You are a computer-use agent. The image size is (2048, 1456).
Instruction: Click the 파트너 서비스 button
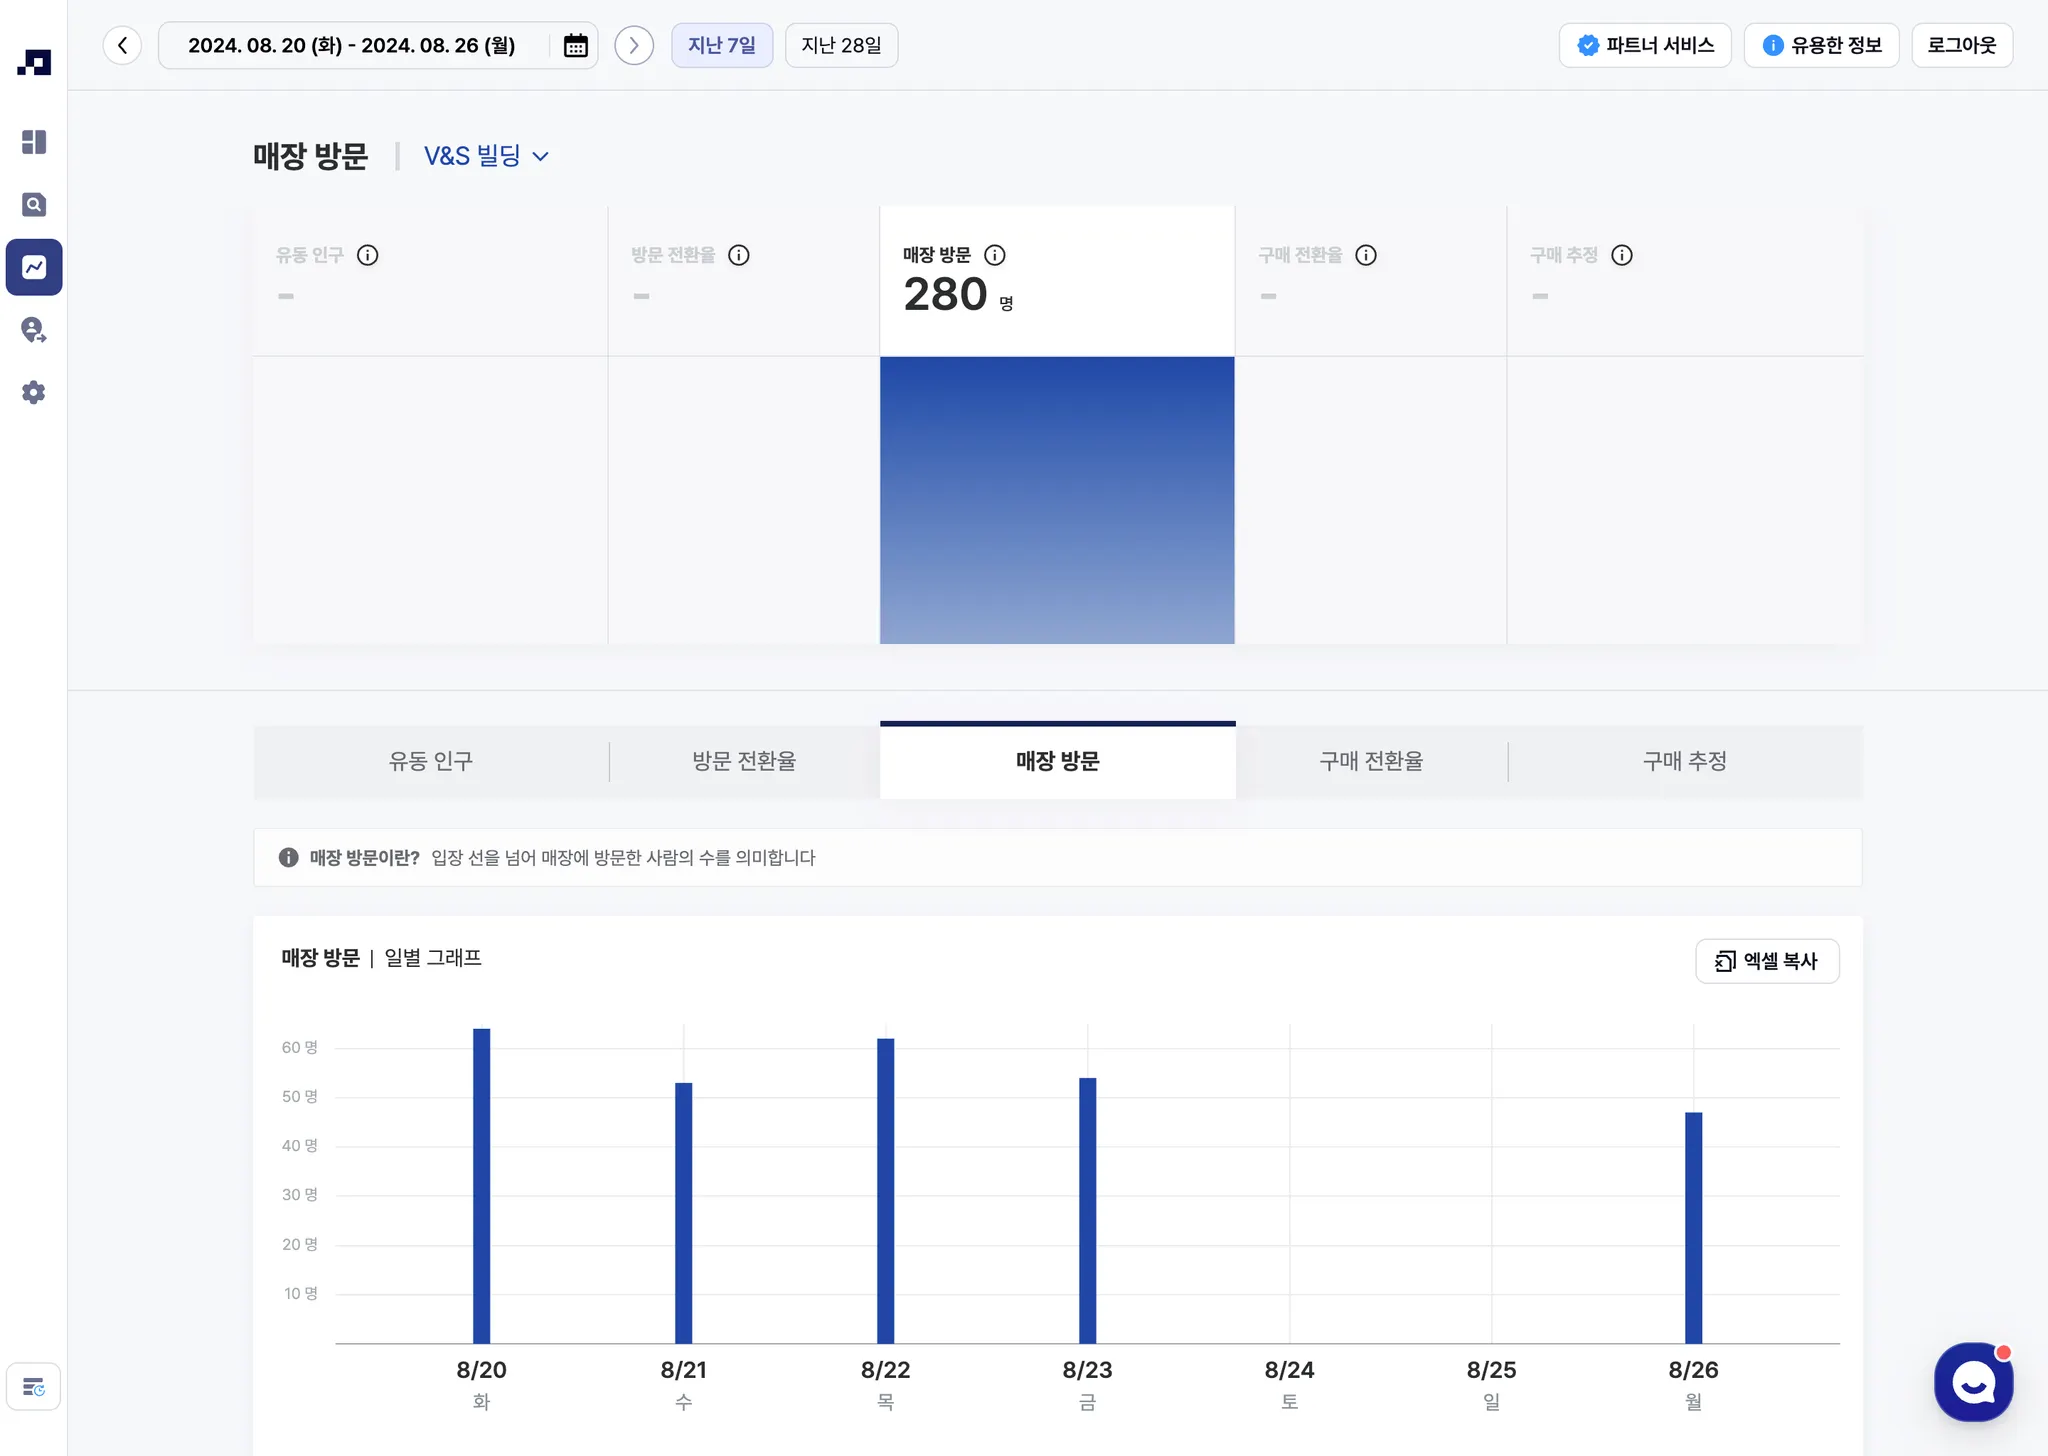[x=1645, y=46]
